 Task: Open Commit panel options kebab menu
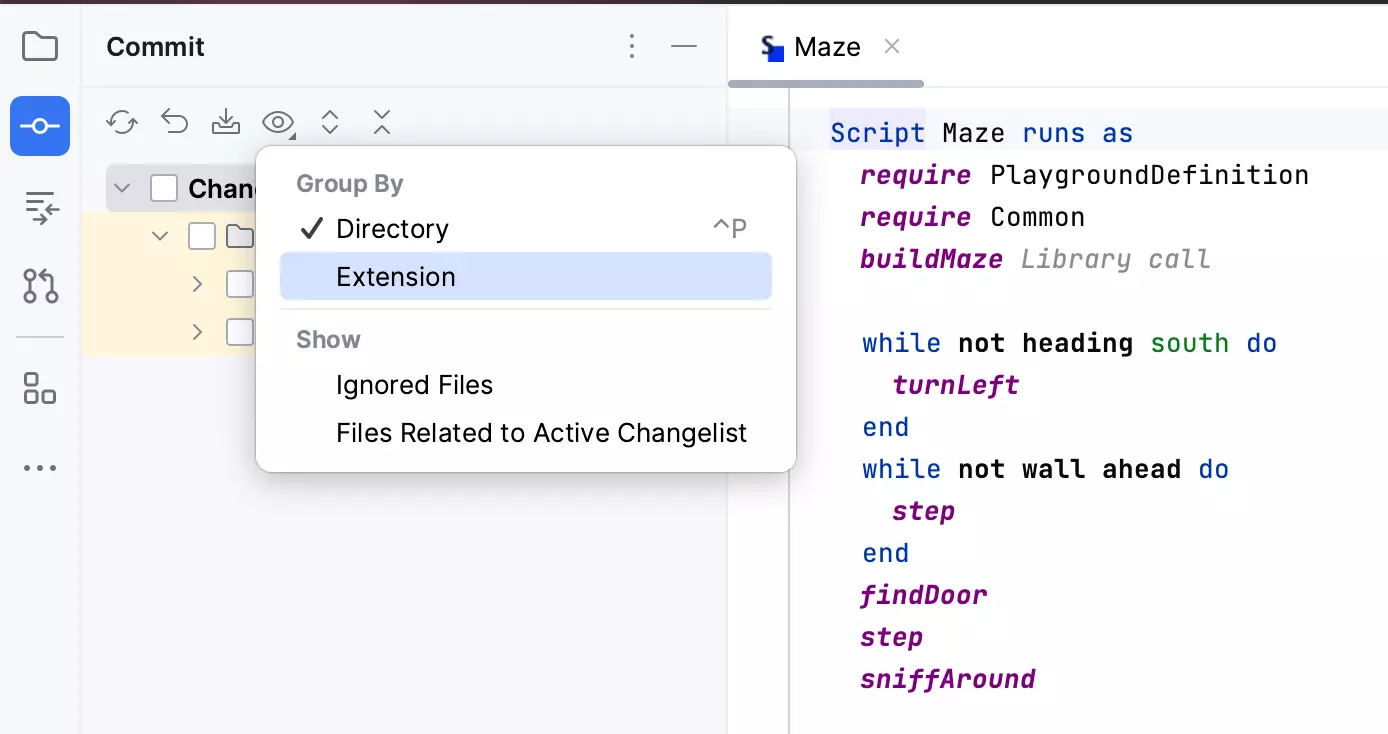632,47
